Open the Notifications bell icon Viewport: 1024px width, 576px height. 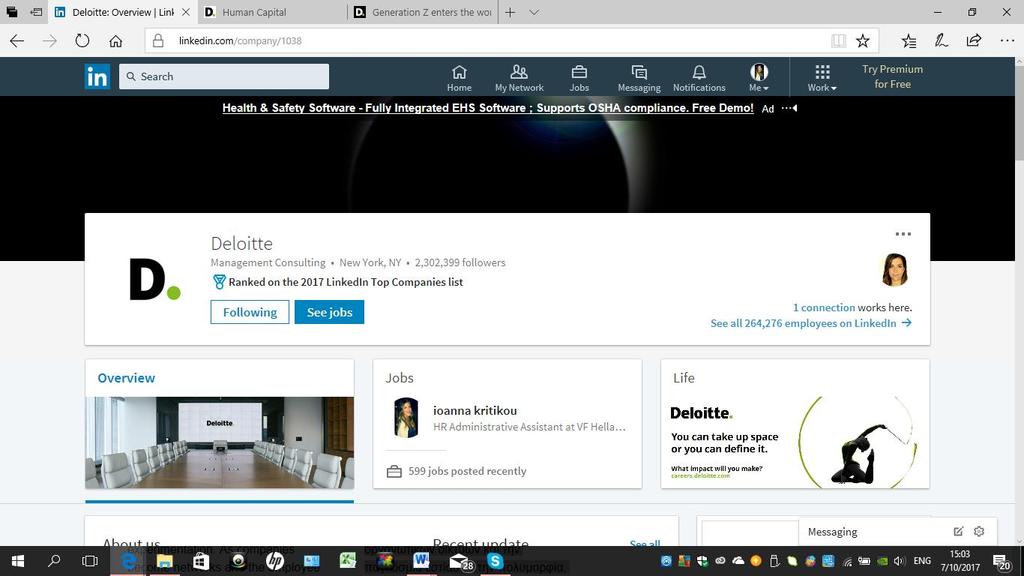[x=699, y=78]
